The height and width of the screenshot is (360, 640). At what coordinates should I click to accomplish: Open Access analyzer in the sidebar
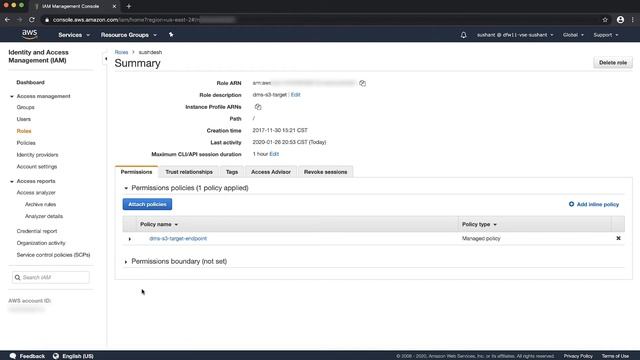[x=36, y=193]
